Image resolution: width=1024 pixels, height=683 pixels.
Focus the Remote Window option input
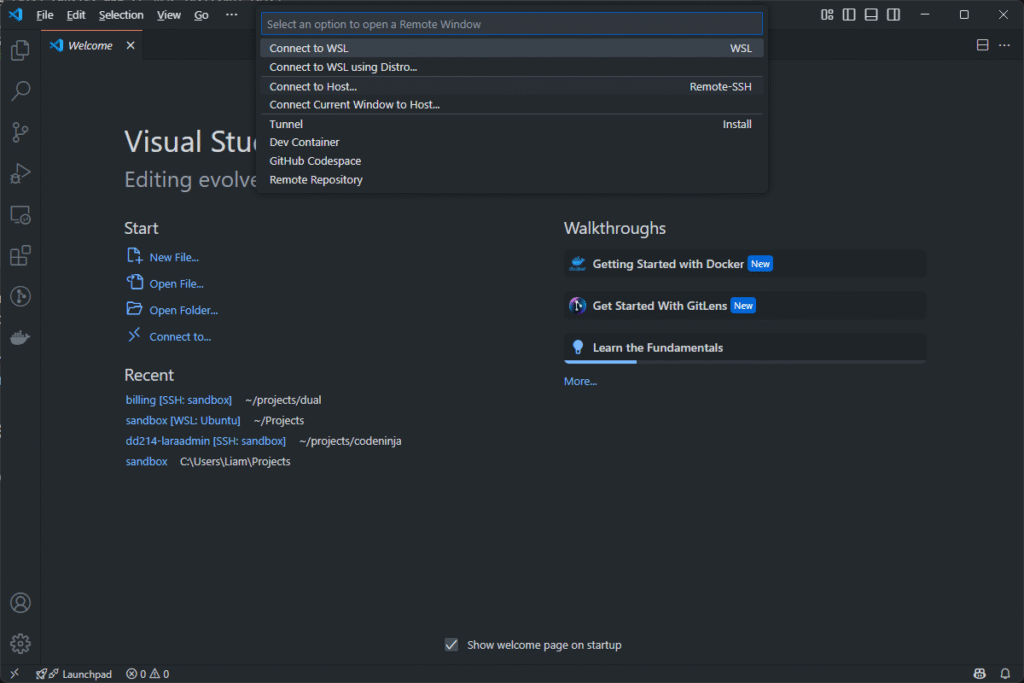511,24
